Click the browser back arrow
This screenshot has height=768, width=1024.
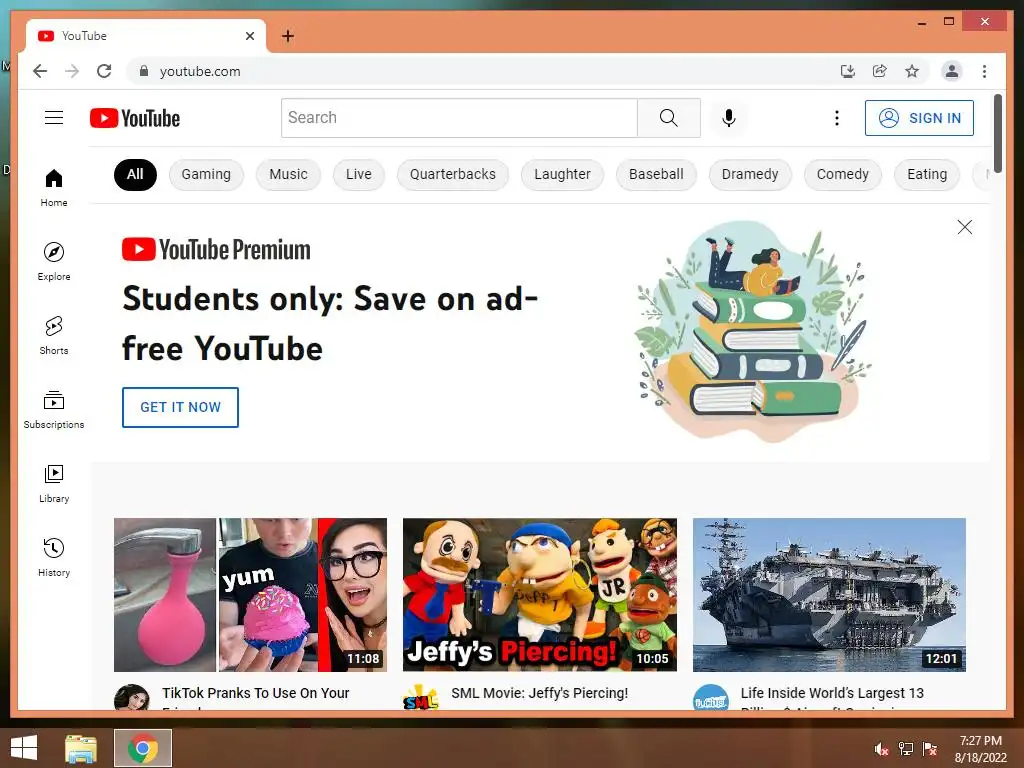pyautogui.click(x=40, y=71)
